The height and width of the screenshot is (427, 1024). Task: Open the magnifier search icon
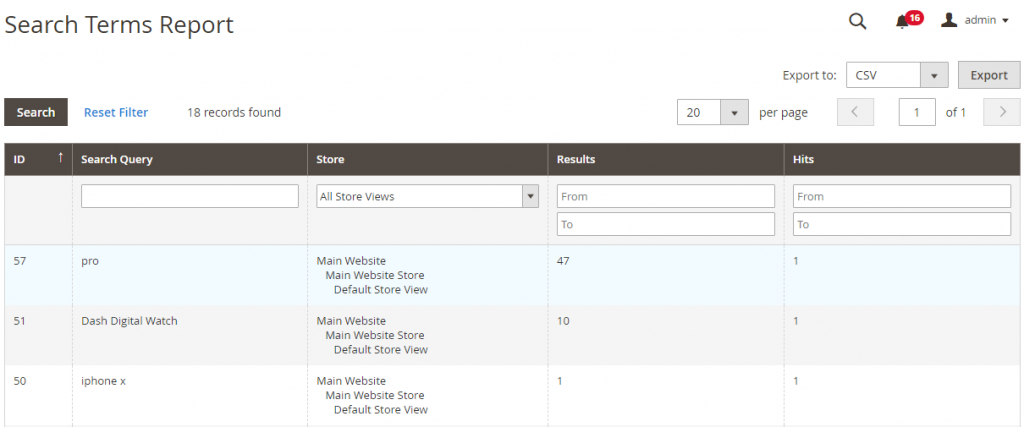[x=857, y=21]
